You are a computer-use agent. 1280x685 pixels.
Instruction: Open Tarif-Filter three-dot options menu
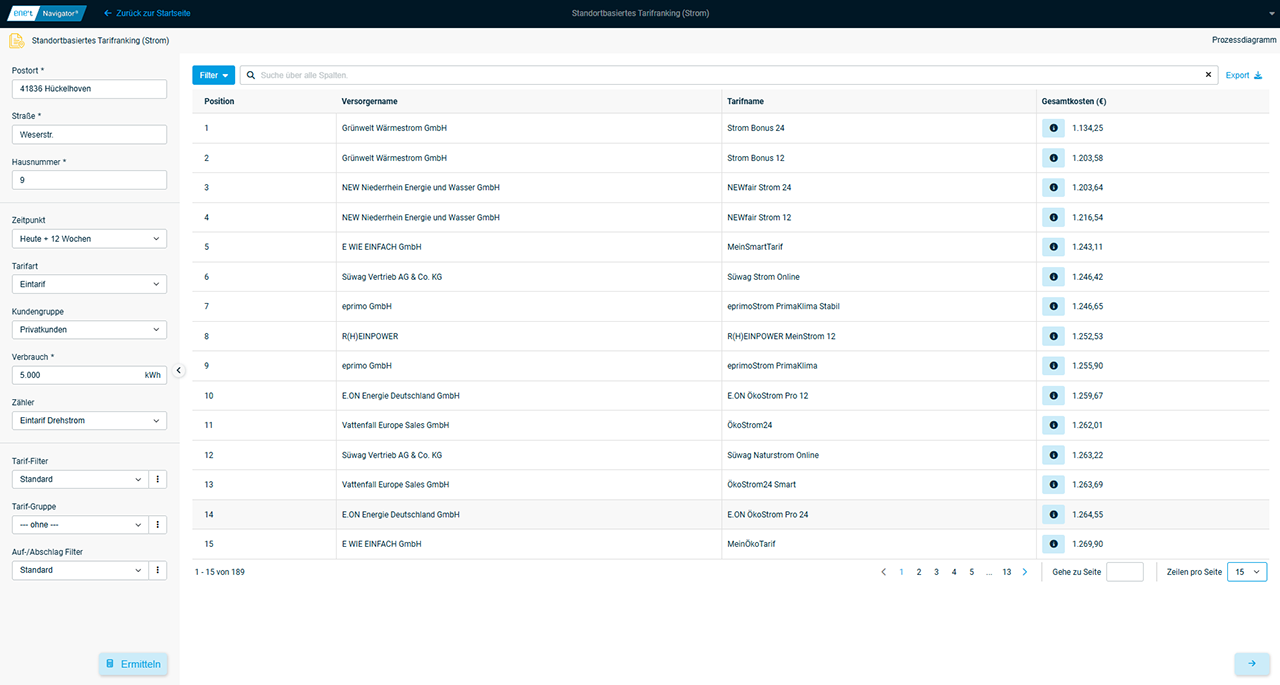click(x=157, y=479)
